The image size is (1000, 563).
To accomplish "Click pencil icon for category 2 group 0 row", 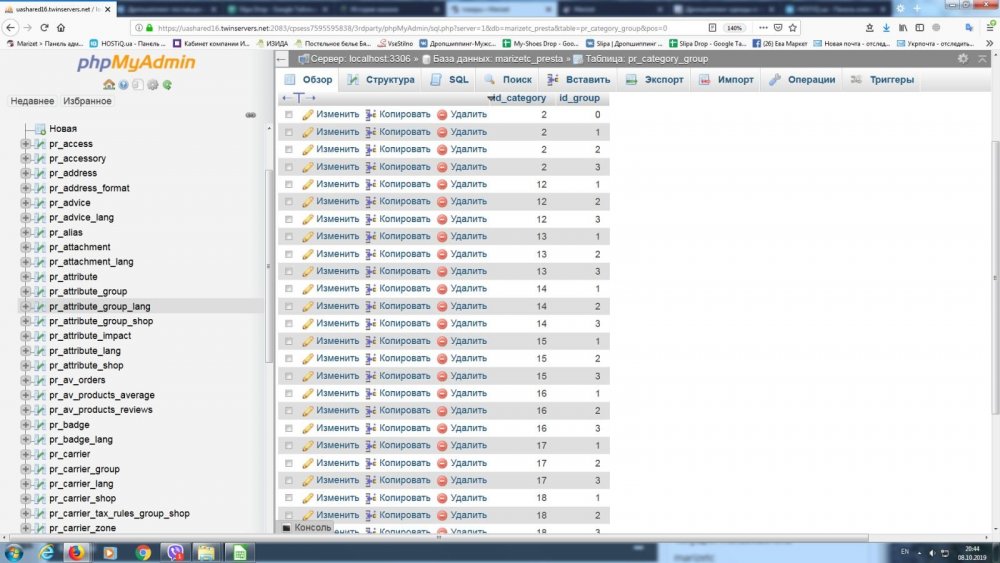I will click(308, 115).
